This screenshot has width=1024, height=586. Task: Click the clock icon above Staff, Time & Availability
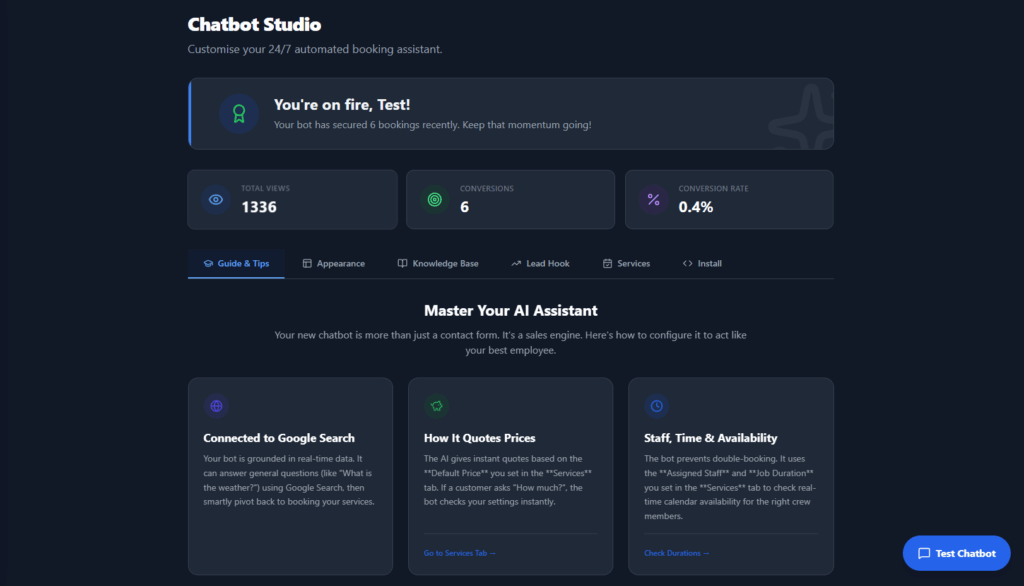656,406
